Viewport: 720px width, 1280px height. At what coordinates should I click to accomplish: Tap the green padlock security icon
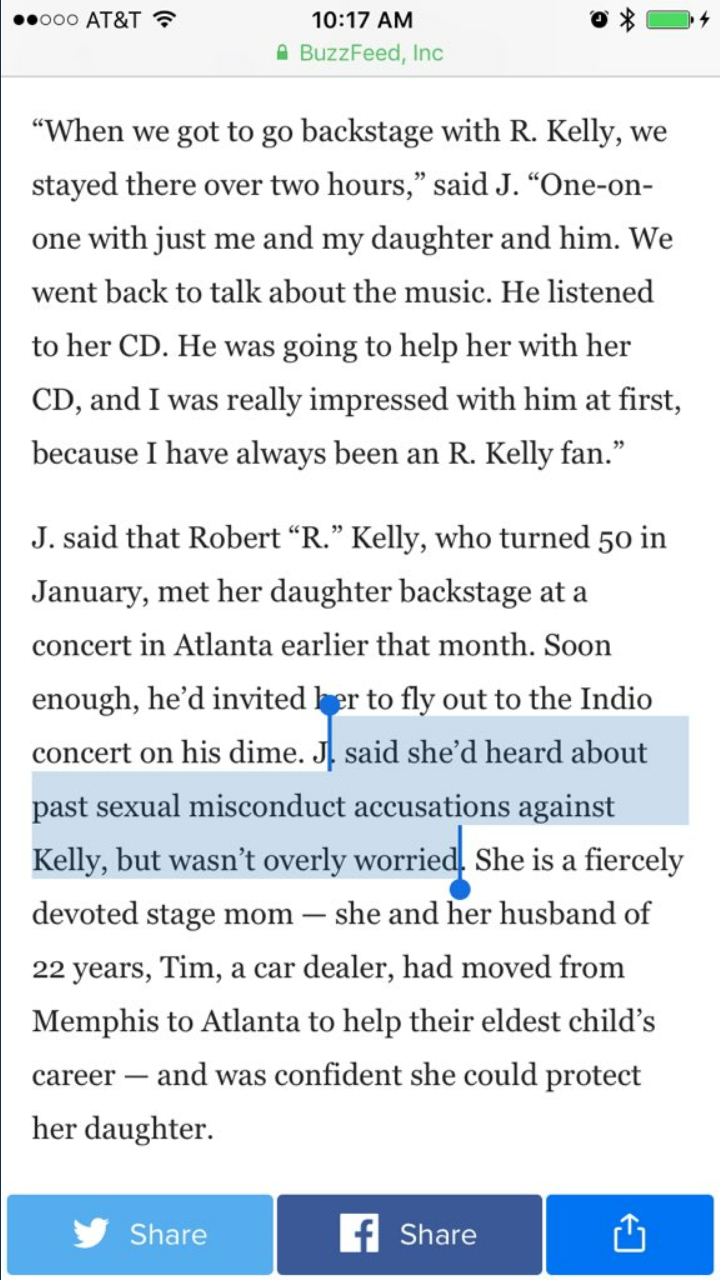[x=283, y=52]
